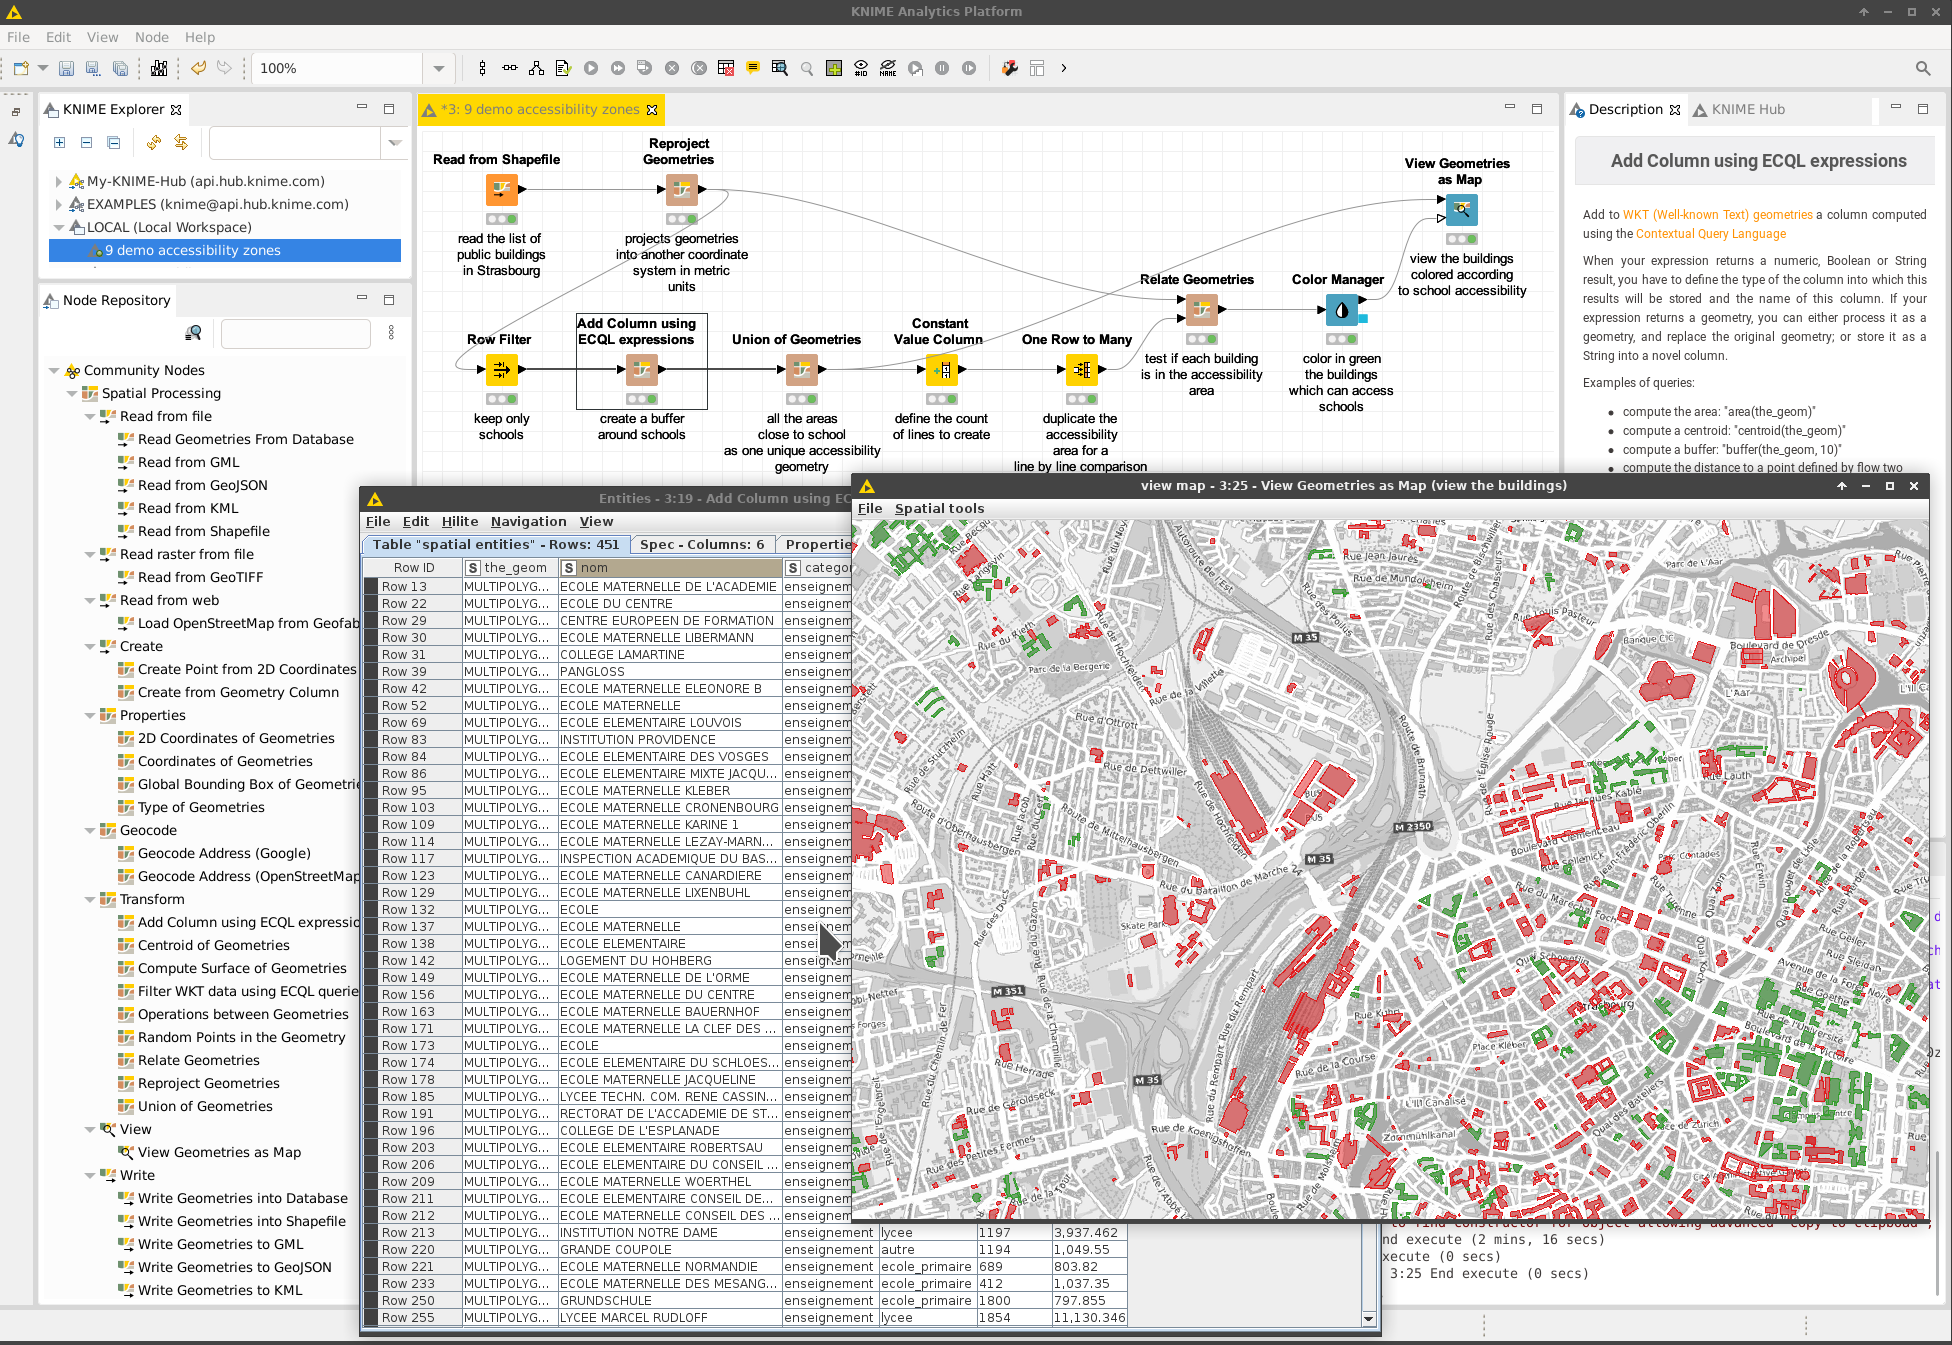Click the Refresh icon in KNIME Explorer
1952x1345 pixels.
pyautogui.click(x=153, y=143)
